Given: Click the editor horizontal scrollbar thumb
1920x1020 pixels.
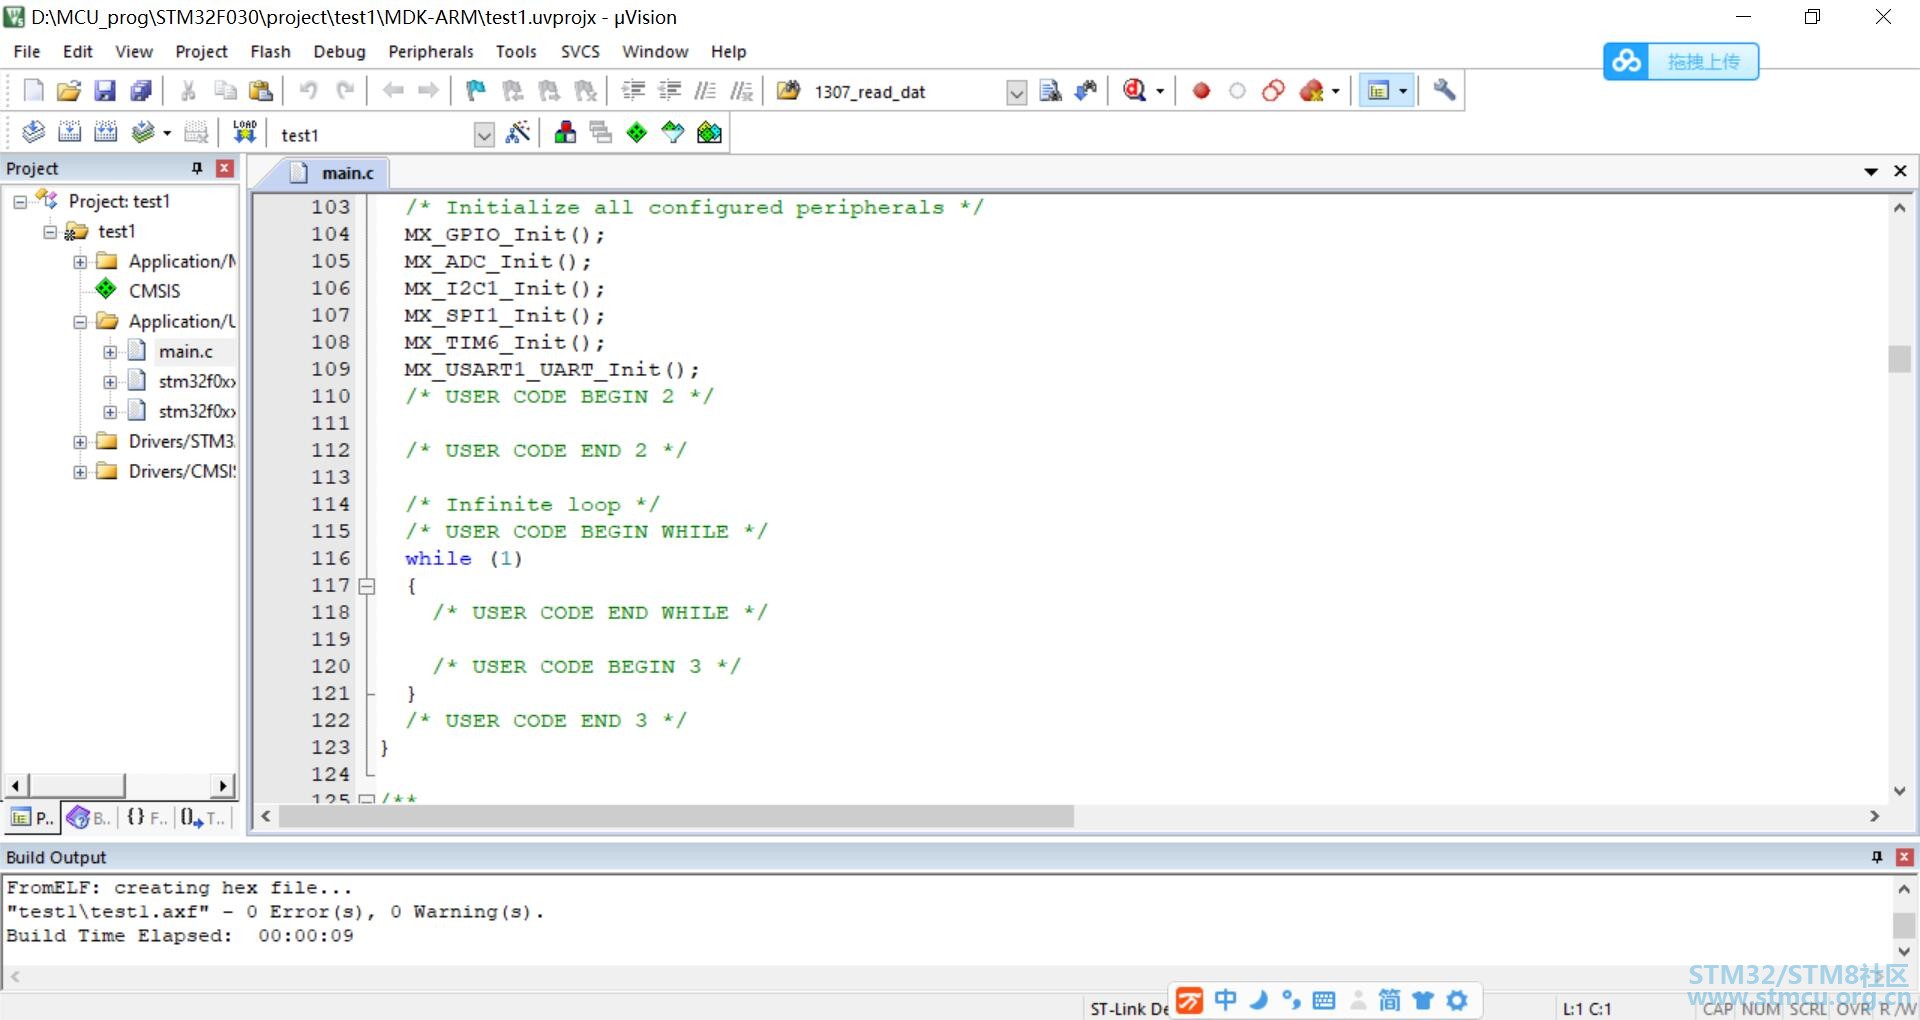Looking at the screenshot, I should [676, 817].
